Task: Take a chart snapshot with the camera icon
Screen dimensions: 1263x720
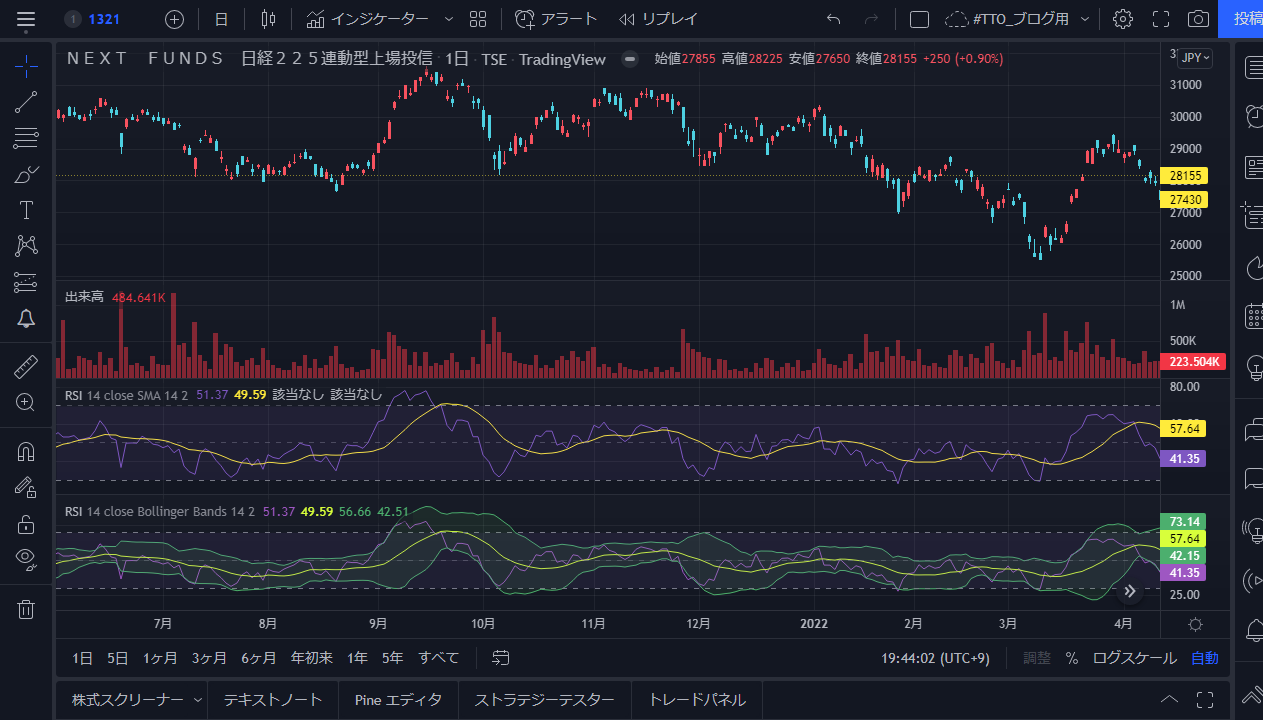Action: 1197,18
